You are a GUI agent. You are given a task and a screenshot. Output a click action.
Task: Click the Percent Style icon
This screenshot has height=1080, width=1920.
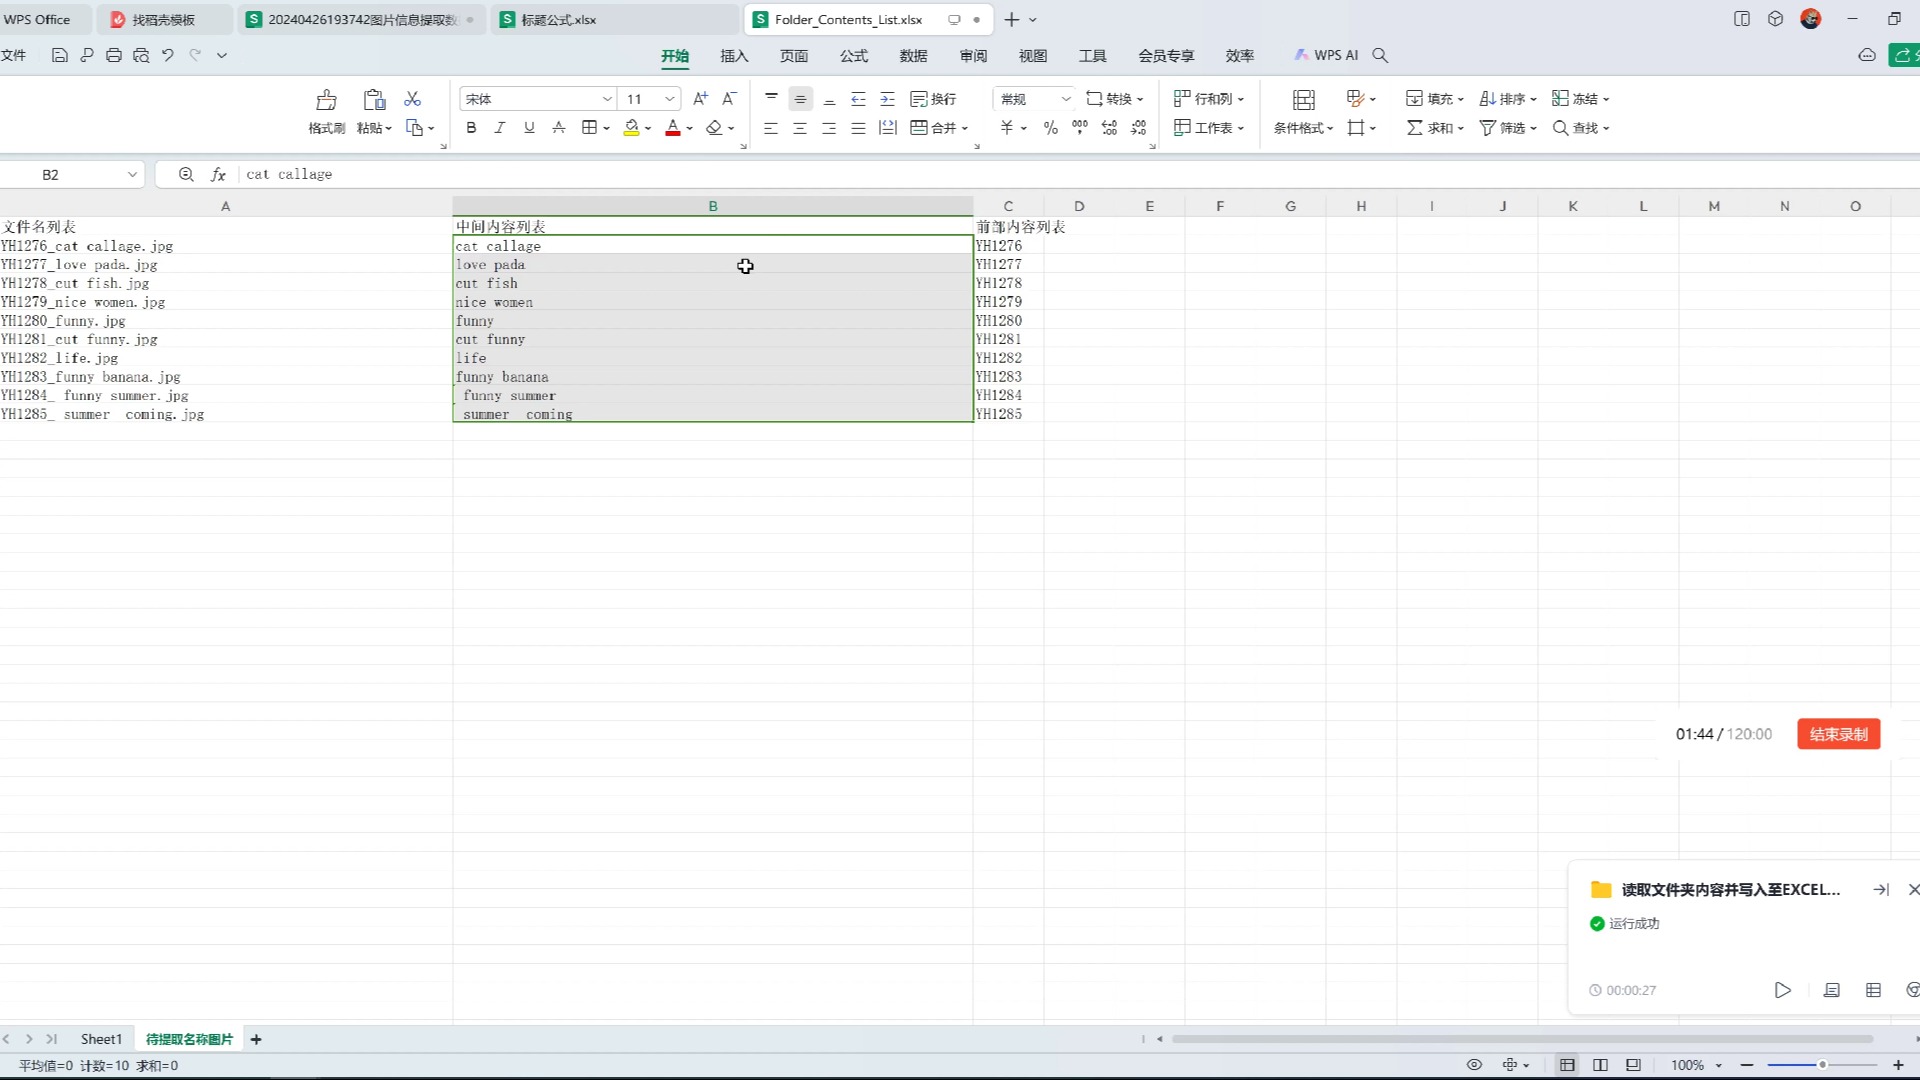point(1050,128)
